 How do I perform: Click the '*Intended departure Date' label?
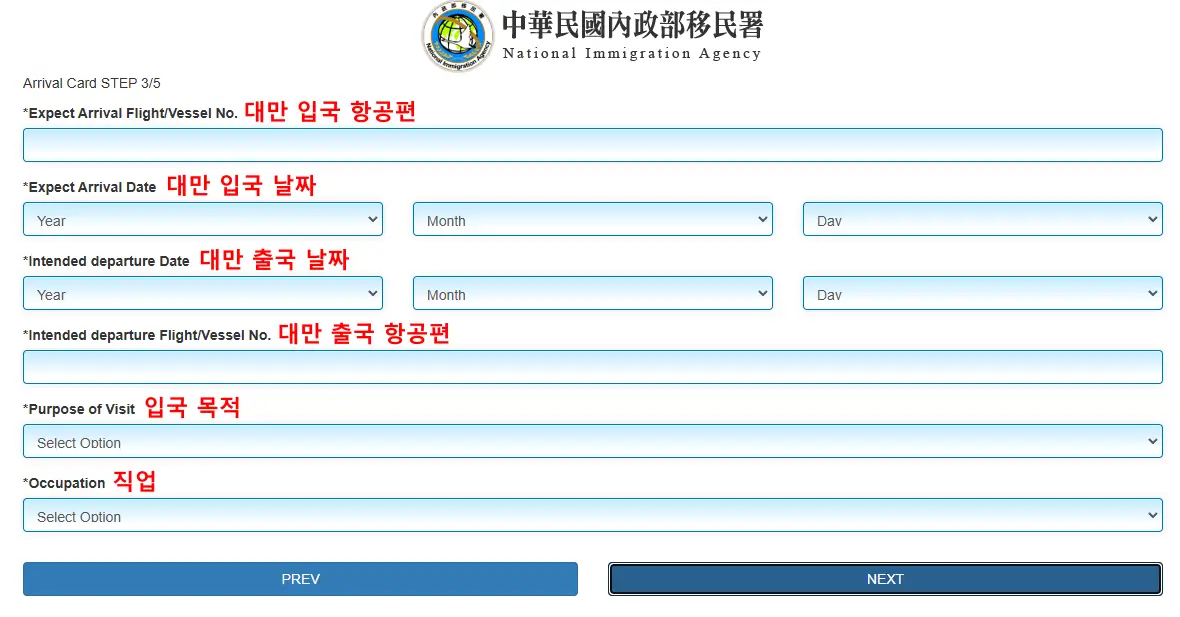coord(106,261)
